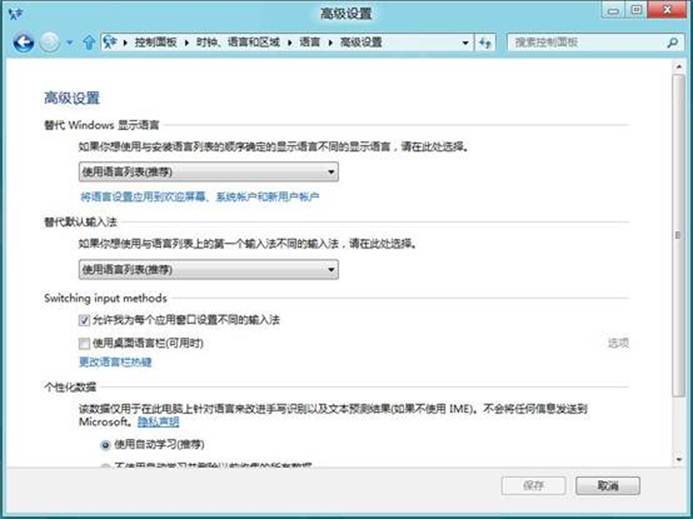Select 使用自动学习(推荐) radio button
693x519 pixels.
click(x=106, y=445)
